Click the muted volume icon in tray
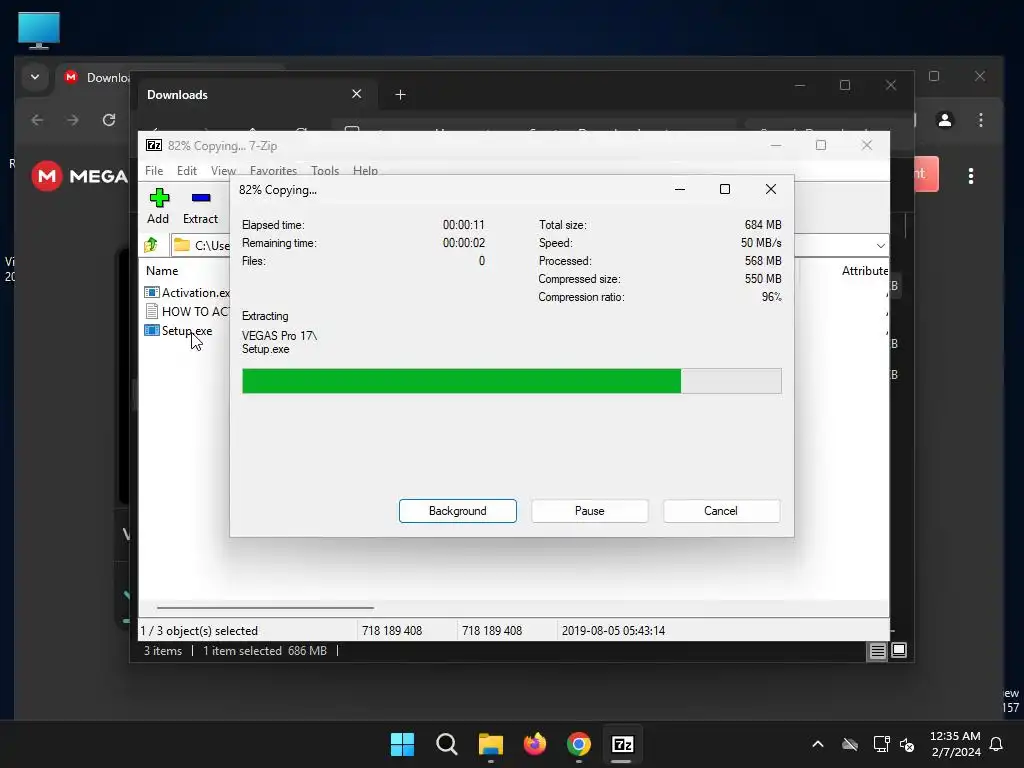 907,744
